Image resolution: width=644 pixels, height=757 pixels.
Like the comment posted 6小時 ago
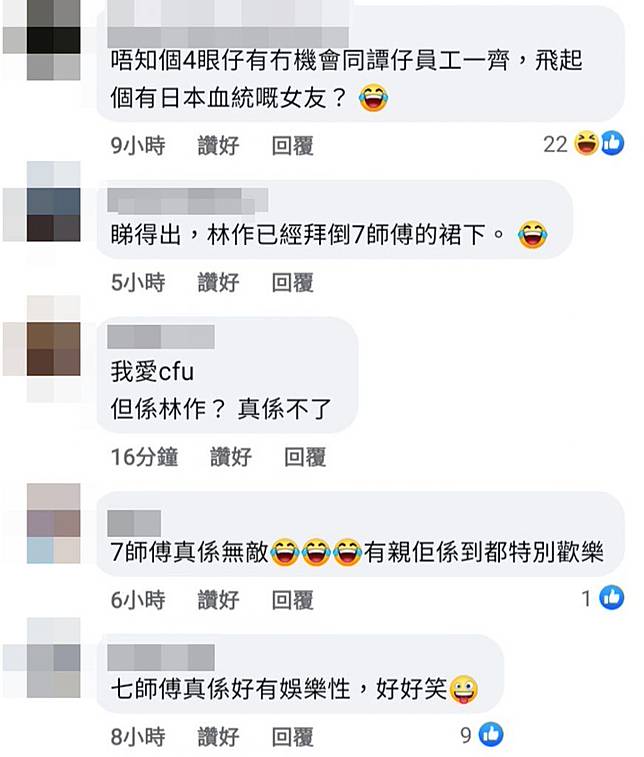pos(219,600)
